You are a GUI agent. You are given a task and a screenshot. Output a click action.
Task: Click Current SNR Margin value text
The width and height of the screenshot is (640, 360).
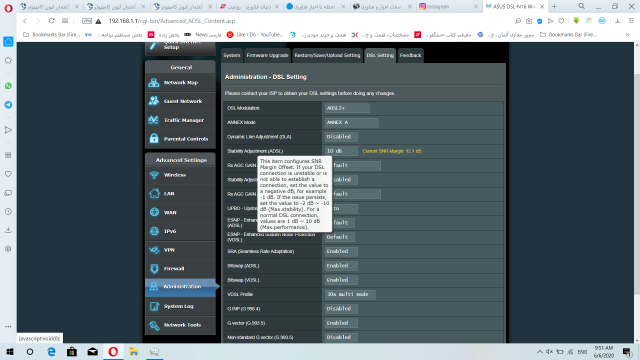[391, 151]
